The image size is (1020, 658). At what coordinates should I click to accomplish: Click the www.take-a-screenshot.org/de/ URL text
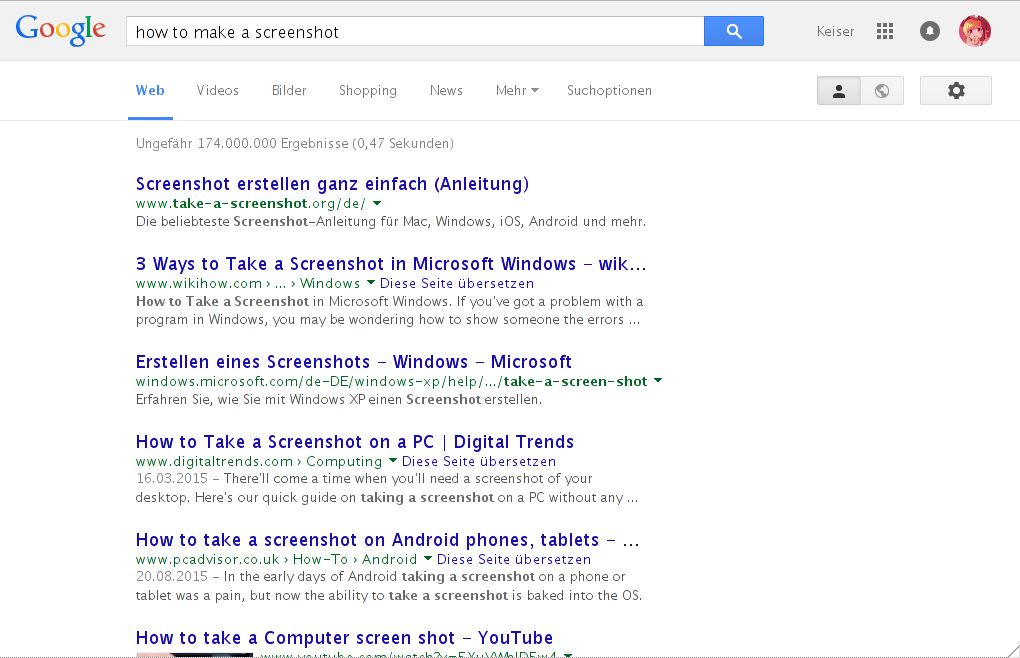[x=251, y=204]
